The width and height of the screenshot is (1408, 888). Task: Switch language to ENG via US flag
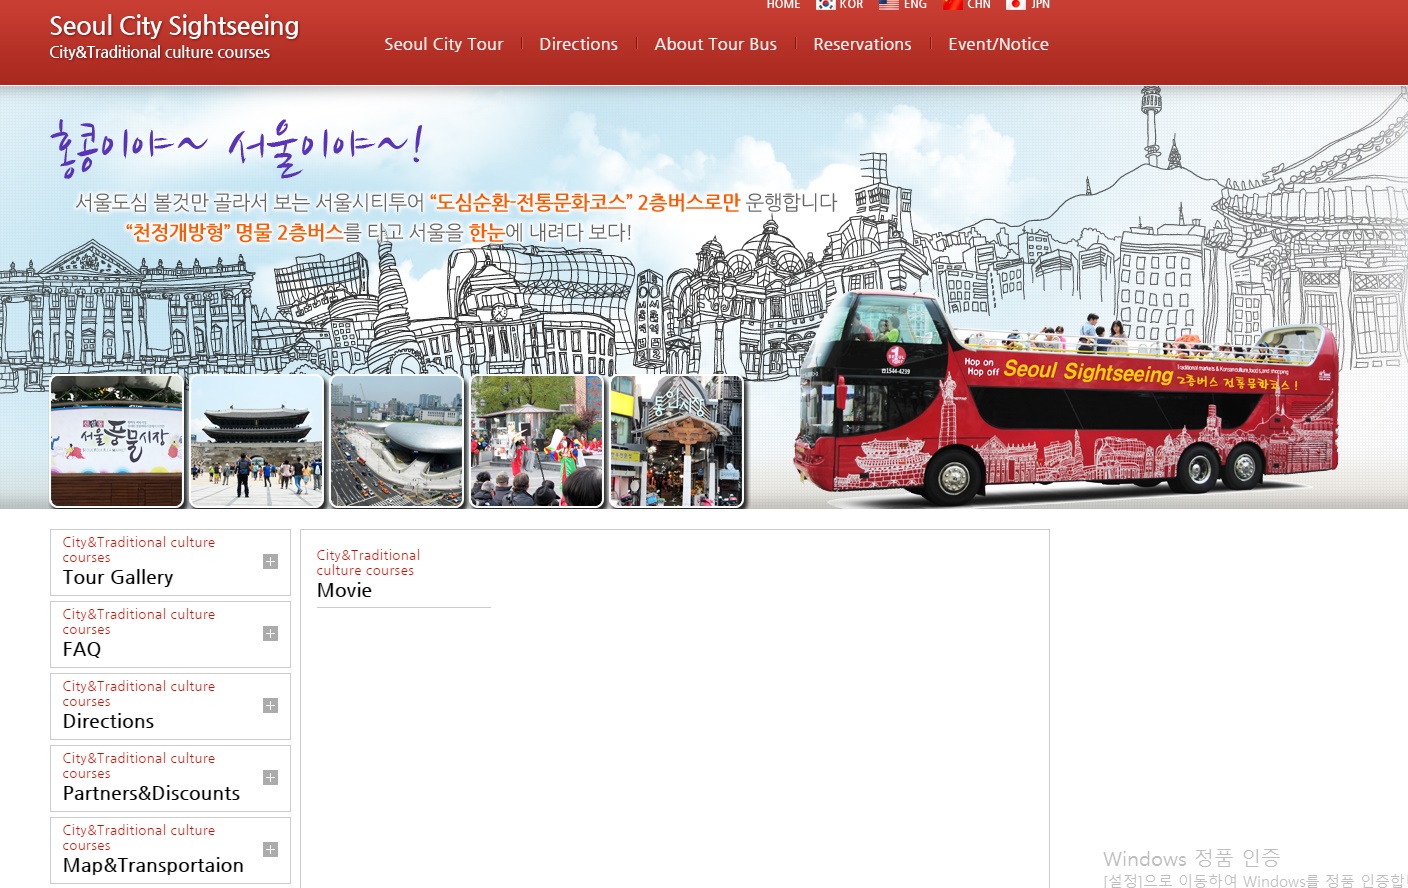tap(902, 4)
